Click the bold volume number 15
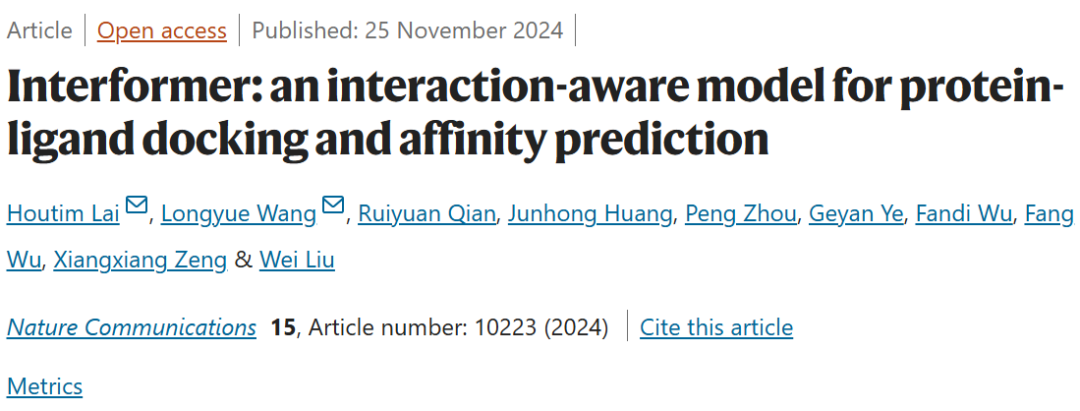The height and width of the screenshot is (411, 1080). point(283,327)
